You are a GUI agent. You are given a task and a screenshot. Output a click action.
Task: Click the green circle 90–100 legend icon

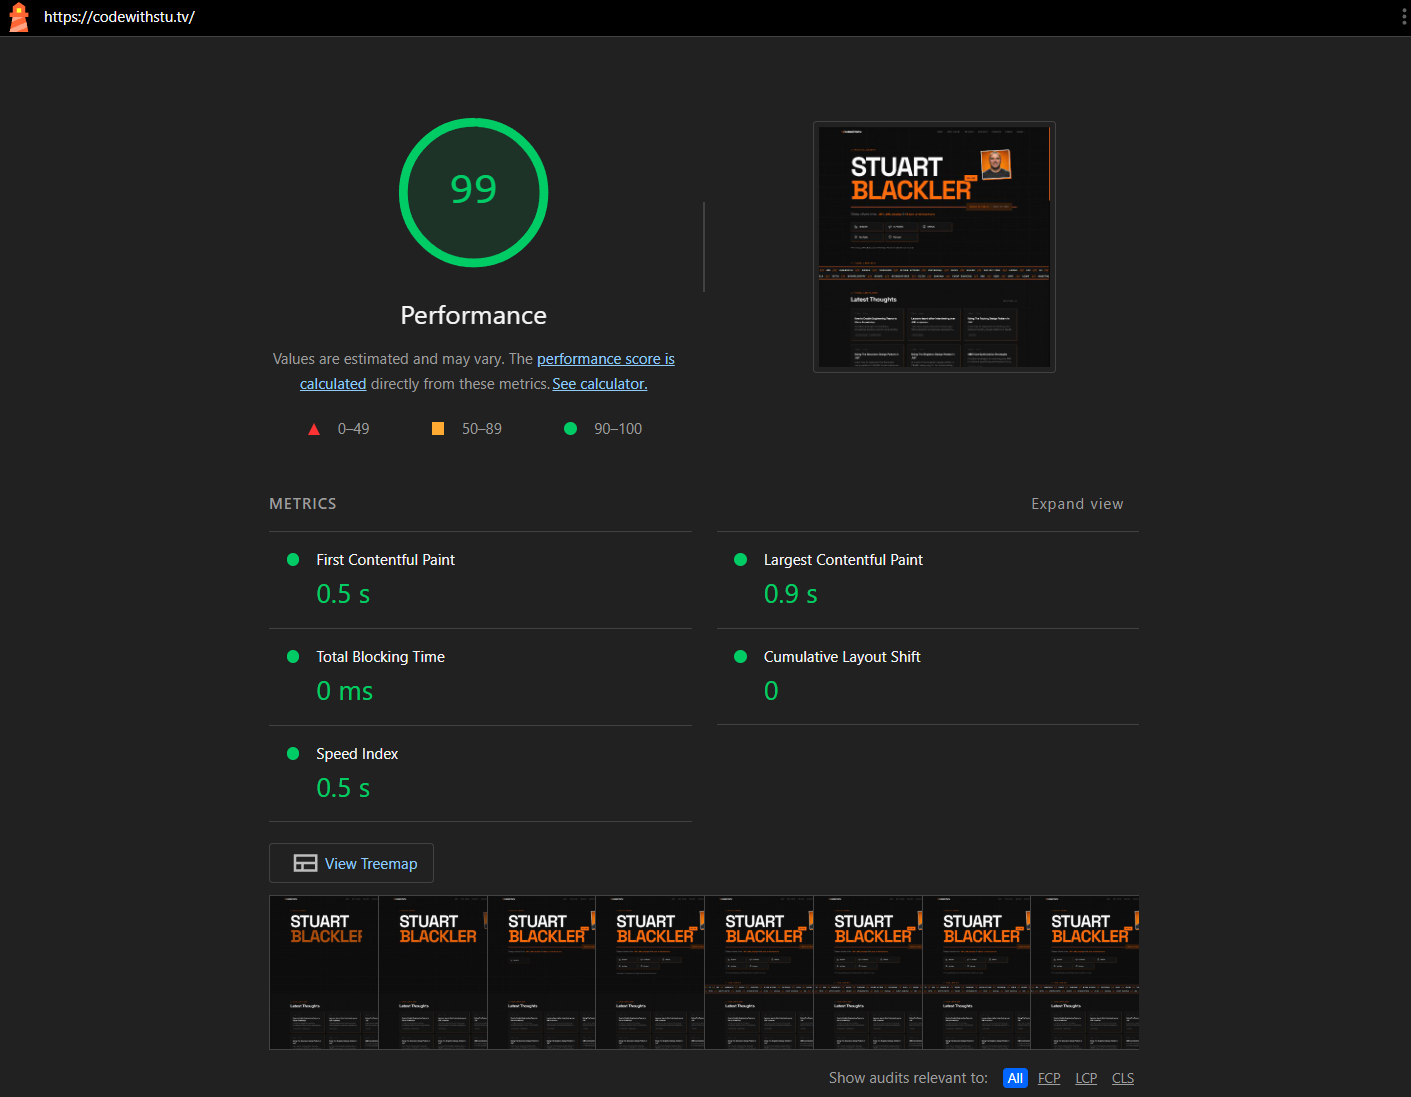570,428
